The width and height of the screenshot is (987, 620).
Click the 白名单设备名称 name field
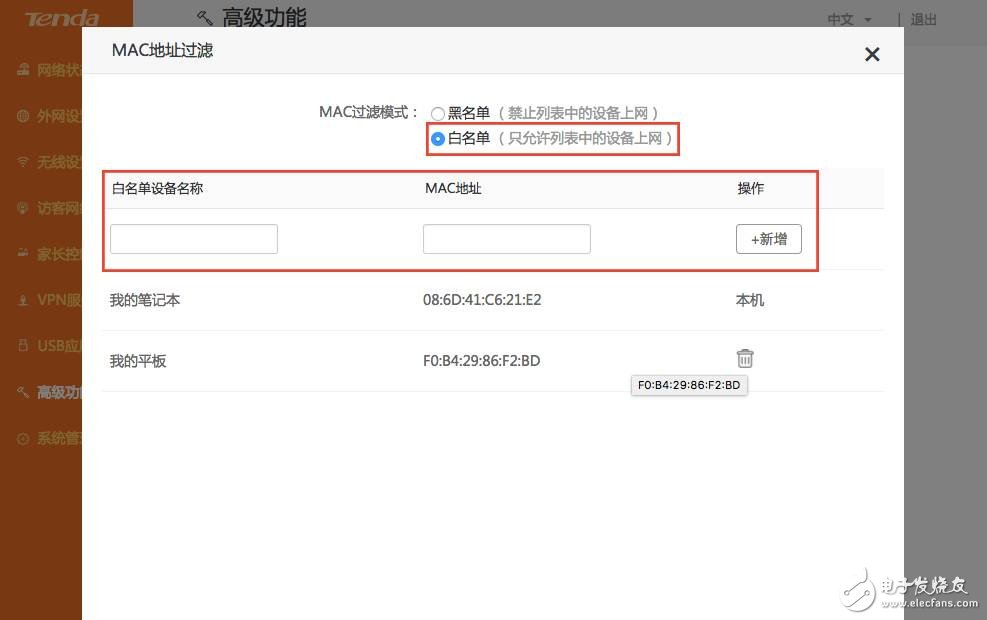pos(193,238)
